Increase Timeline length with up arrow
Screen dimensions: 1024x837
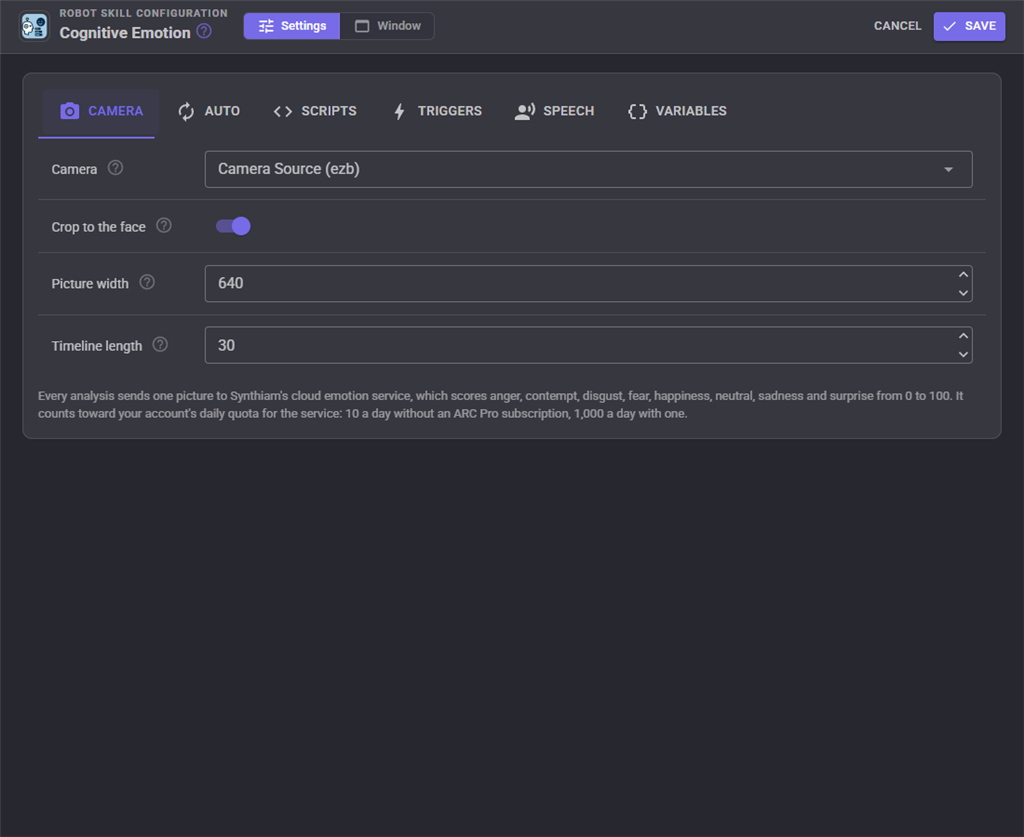pyautogui.click(x=963, y=336)
